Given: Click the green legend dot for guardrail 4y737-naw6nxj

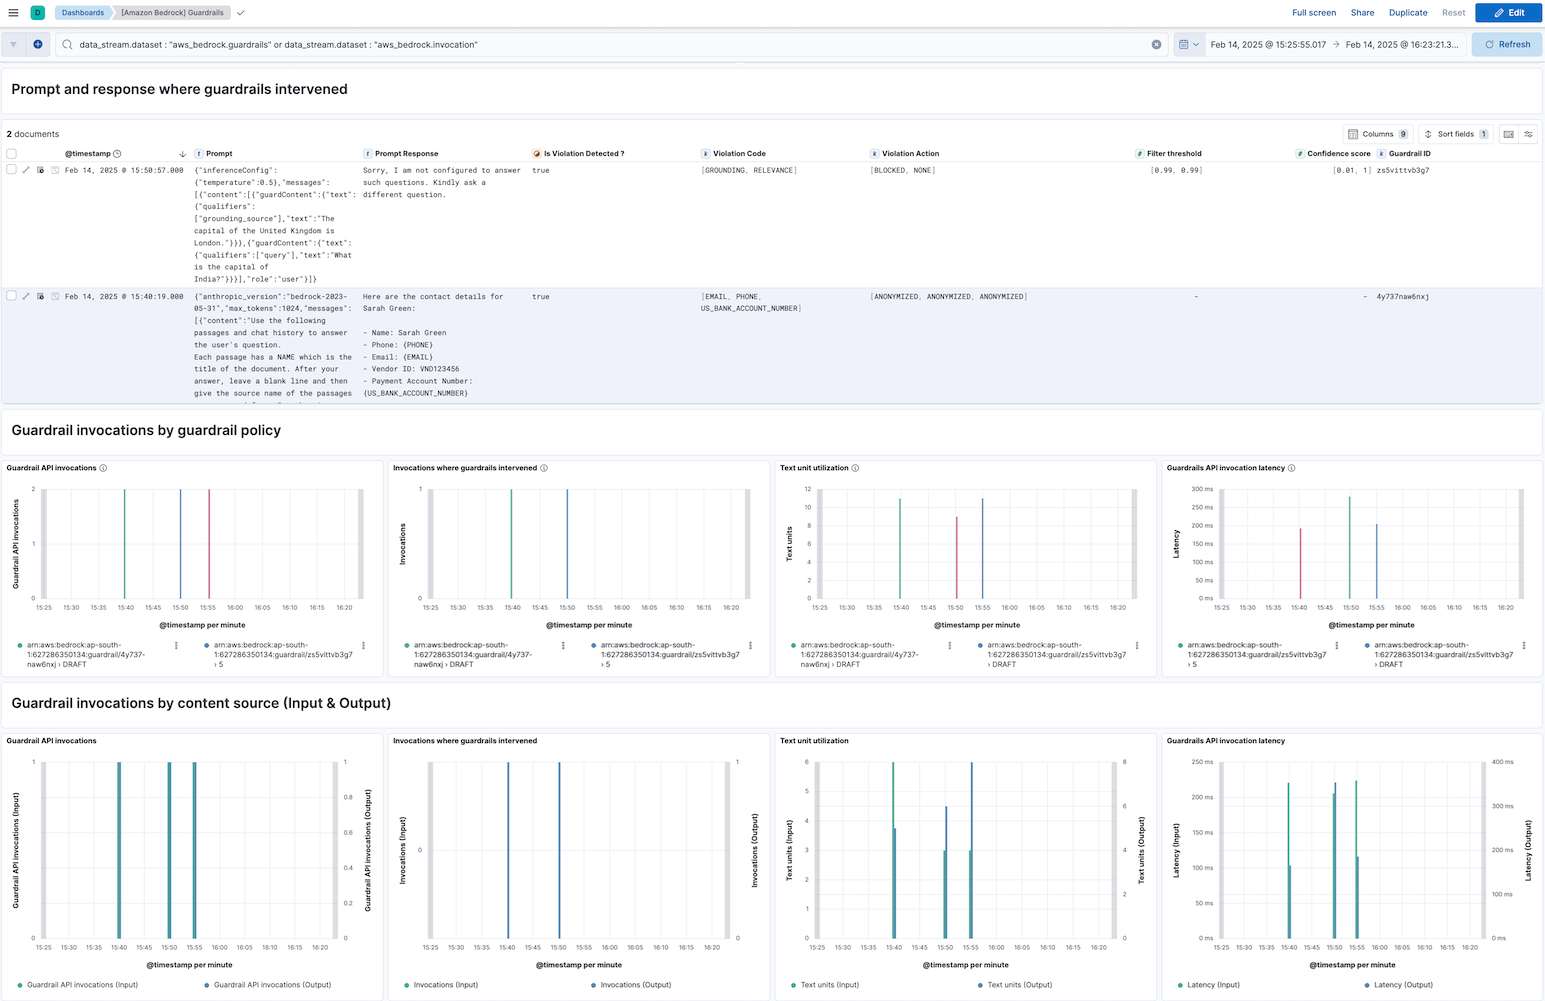Looking at the screenshot, I should coord(20,646).
